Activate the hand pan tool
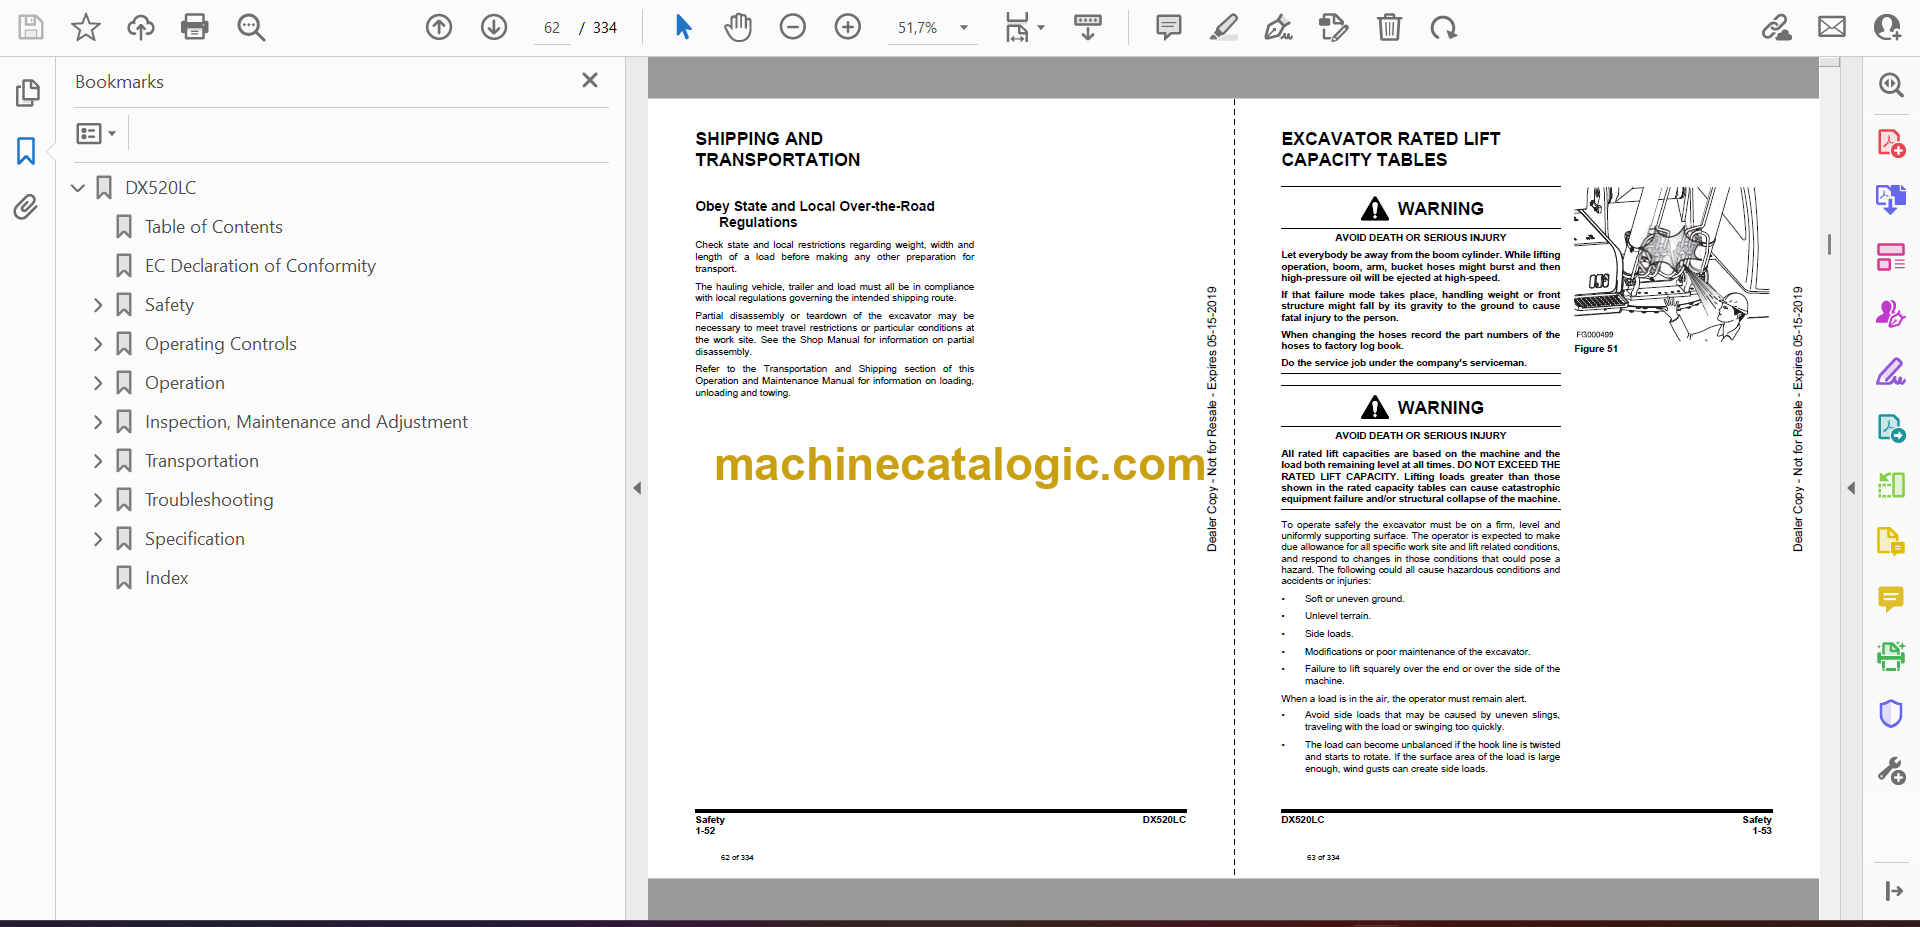Viewport: 1920px width, 927px height. point(738,27)
